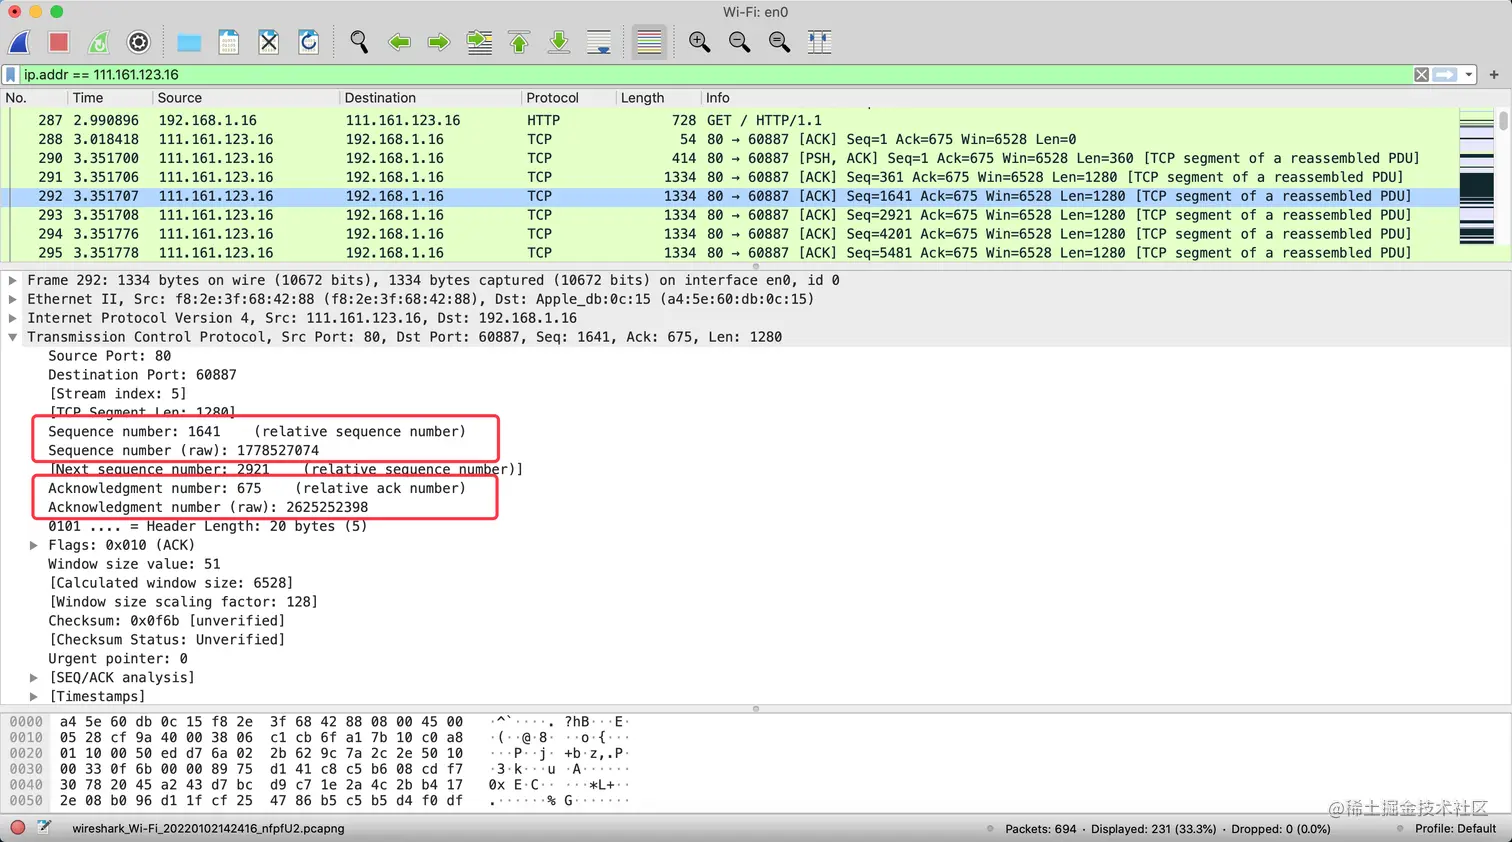This screenshot has width=1512, height=842.
Task: Expand Ethernet II section
Action: [13, 299]
